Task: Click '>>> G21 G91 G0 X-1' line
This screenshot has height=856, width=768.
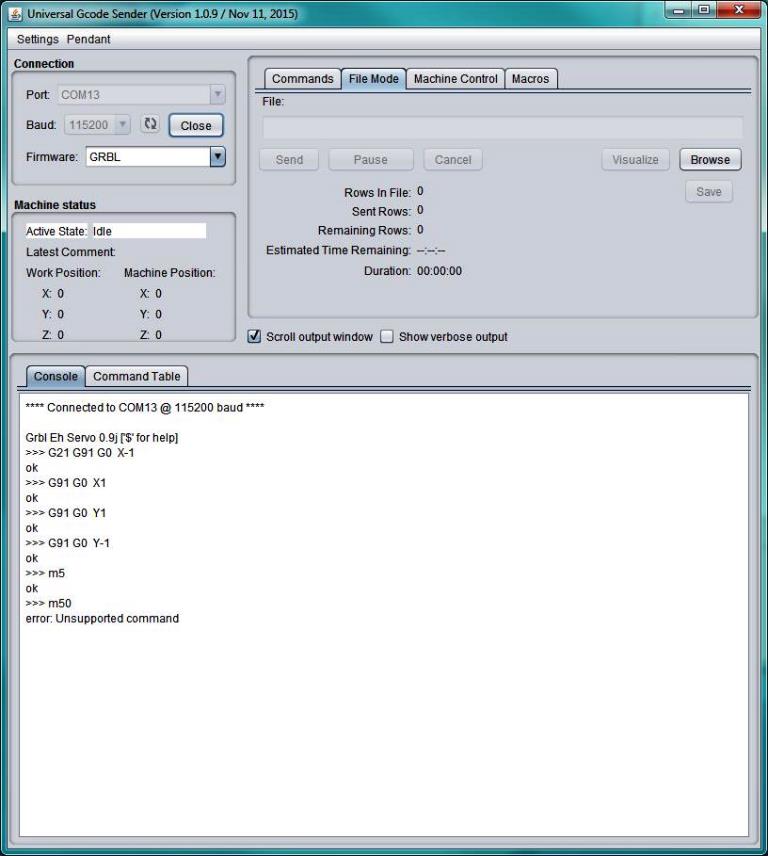Action: pyautogui.click(x=80, y=453)
